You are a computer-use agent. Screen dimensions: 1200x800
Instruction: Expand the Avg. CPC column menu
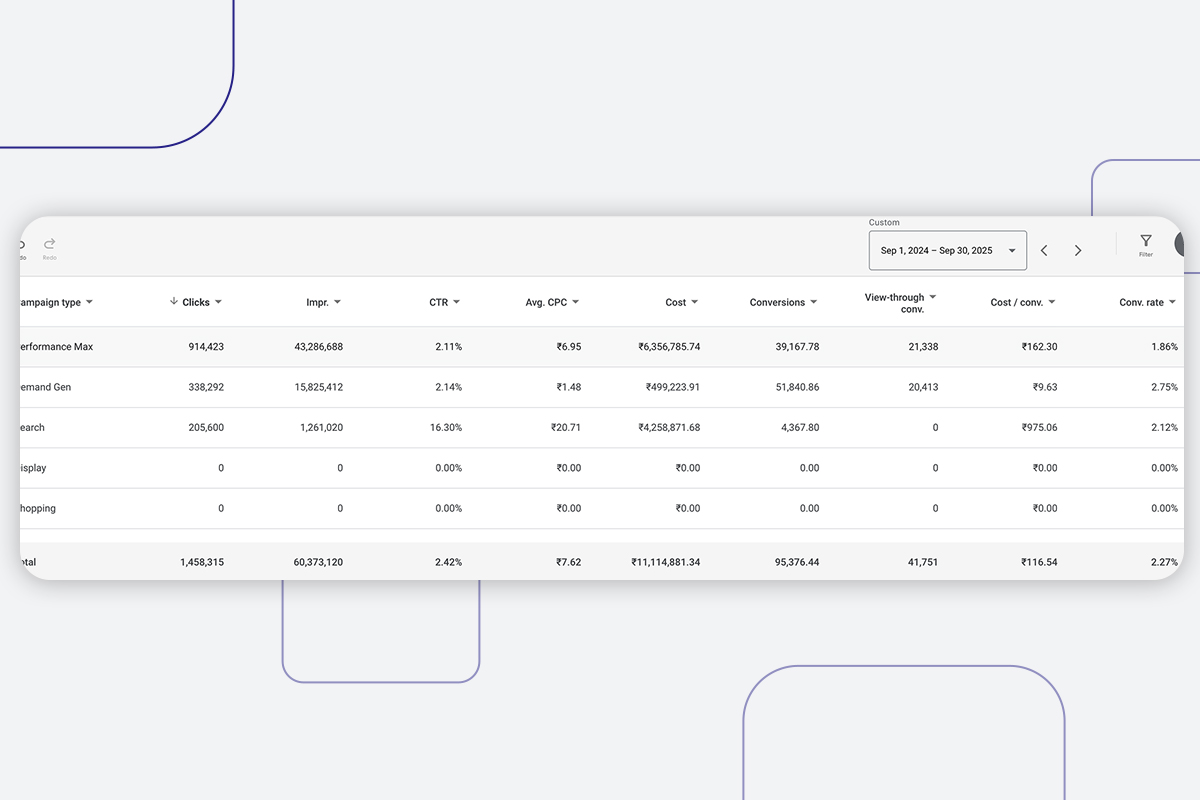pyautogui.click(x=576, y=303)
